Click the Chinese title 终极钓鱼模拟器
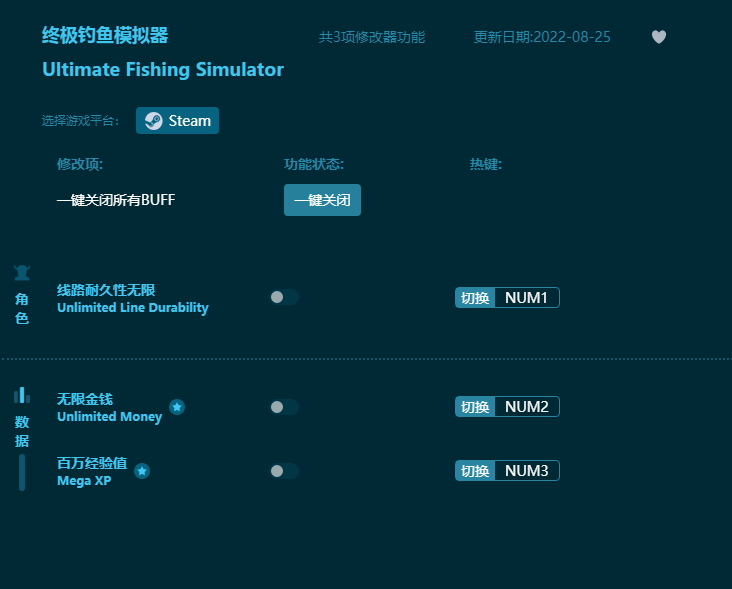The height and width of the screenshot is (589, 732). coord(105,35)
